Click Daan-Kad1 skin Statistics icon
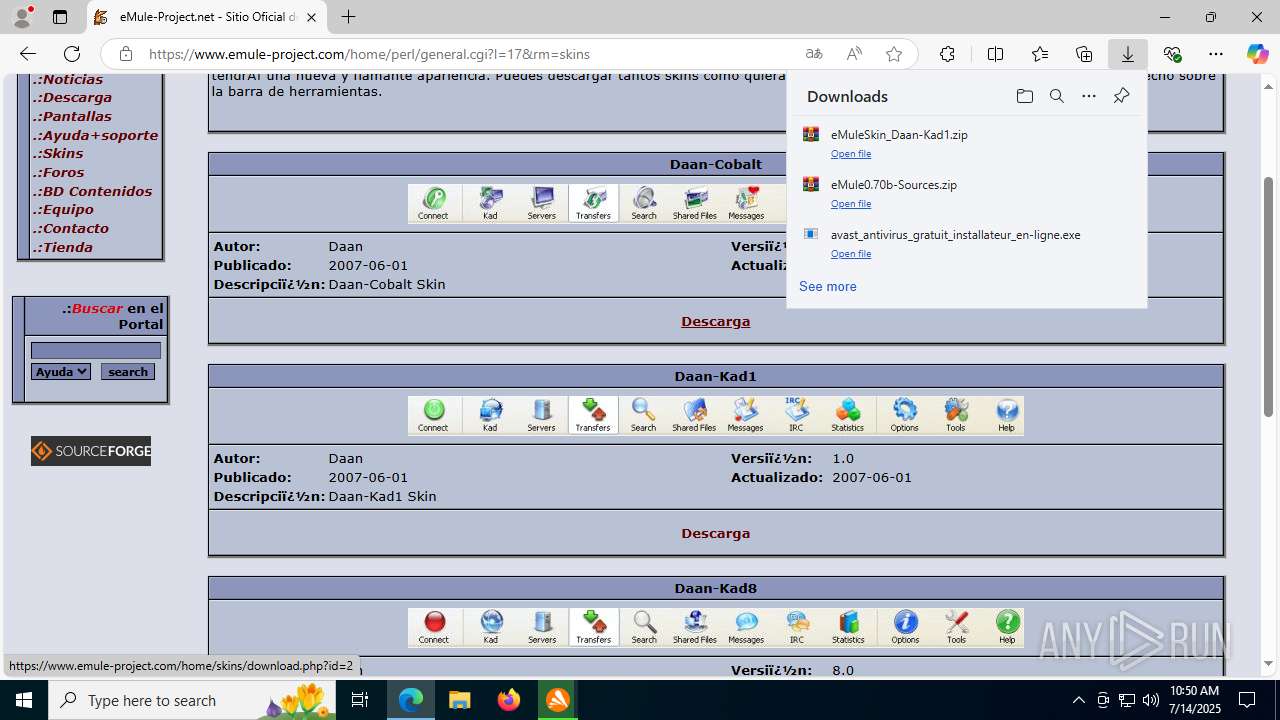1280x720 pixels. click(847, 415)
